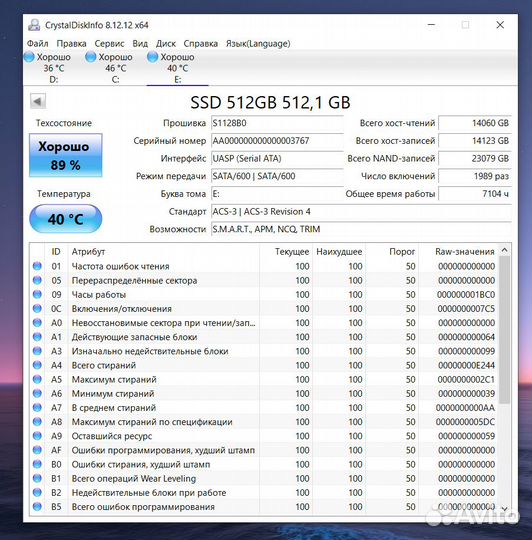
Task: Click the disk title SSD 512GB 512,1 GB
Action: click(x=270, y=102)
